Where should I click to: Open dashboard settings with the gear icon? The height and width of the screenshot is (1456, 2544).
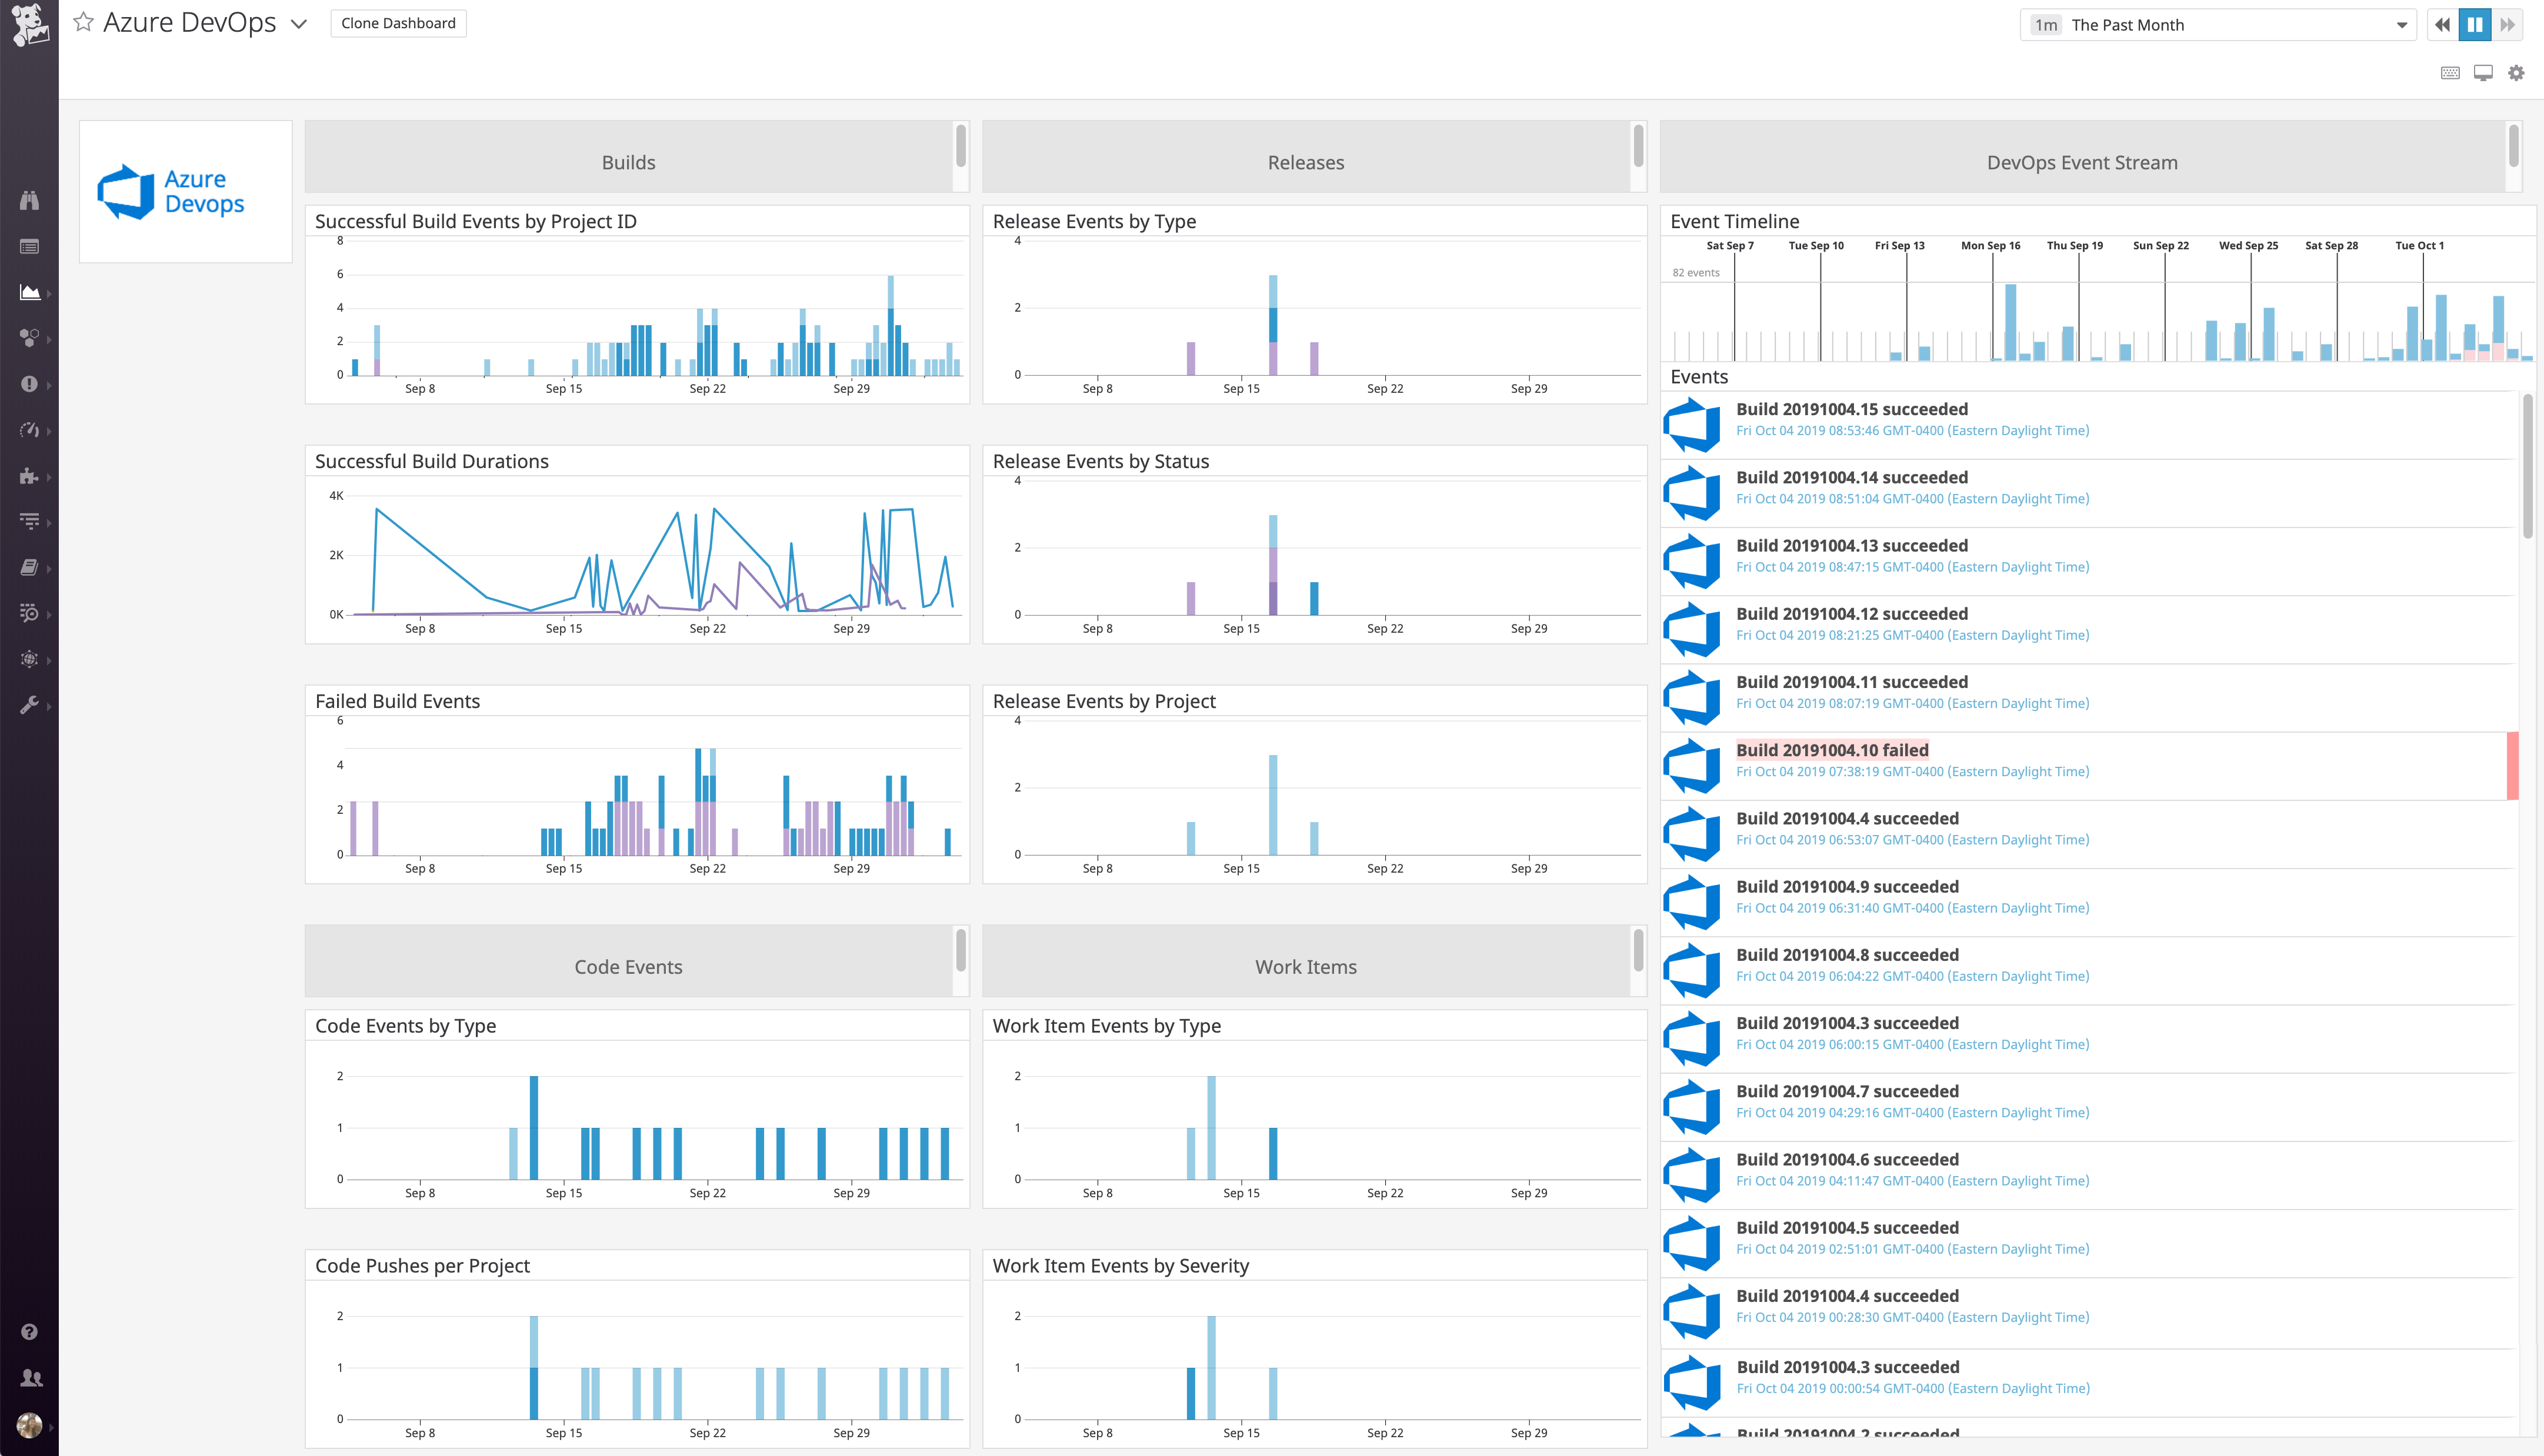[2516, 72]
